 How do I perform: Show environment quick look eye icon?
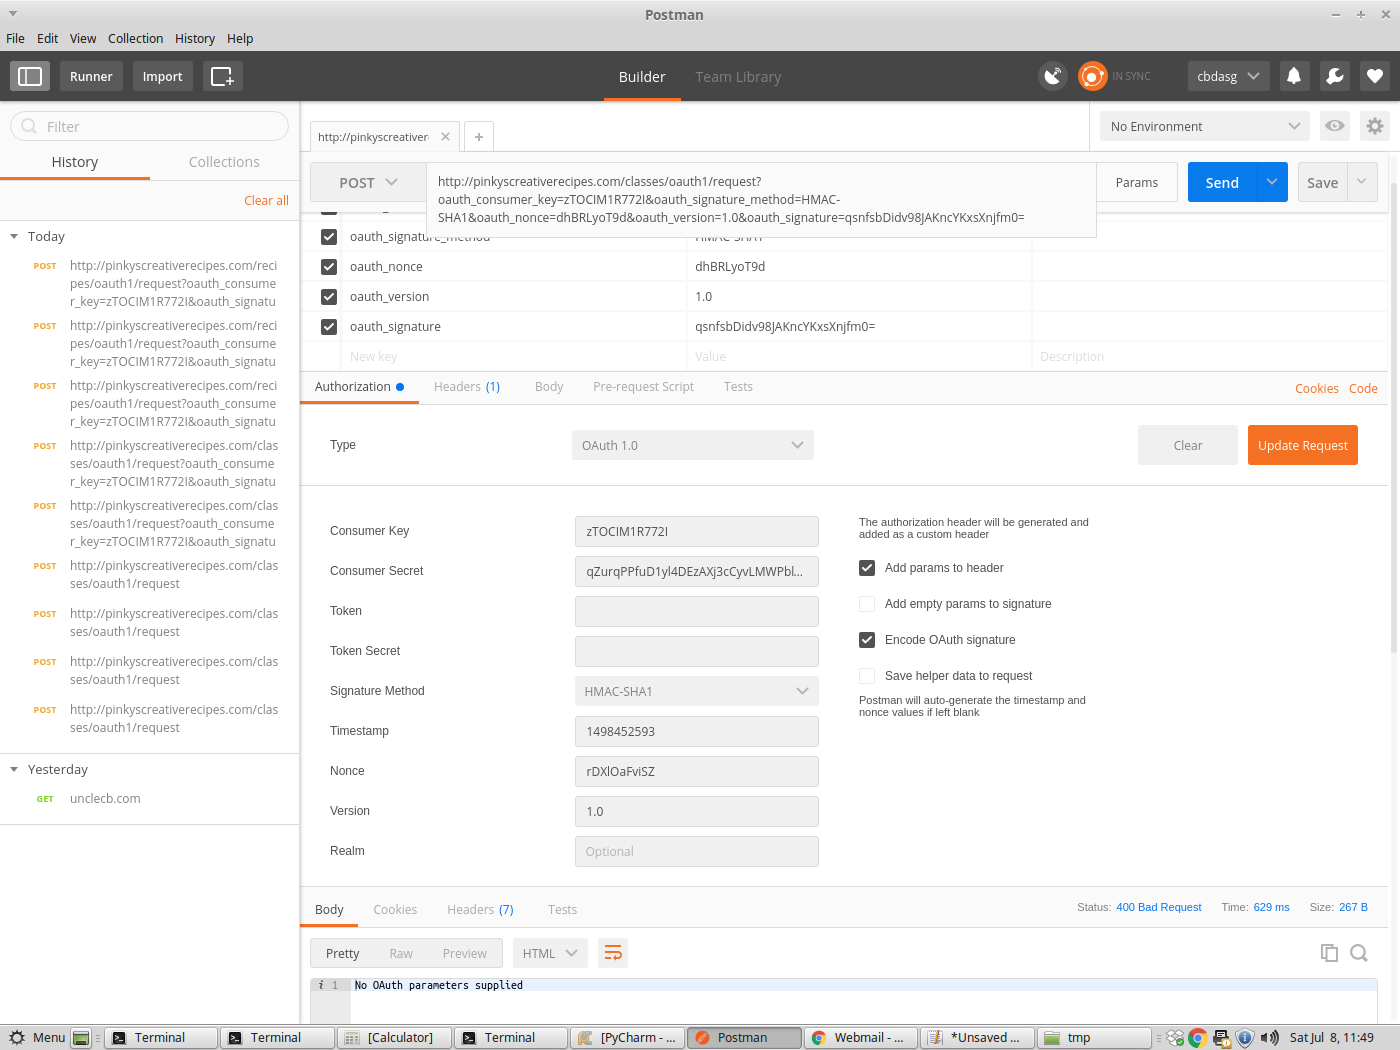tap(1335, 125)
